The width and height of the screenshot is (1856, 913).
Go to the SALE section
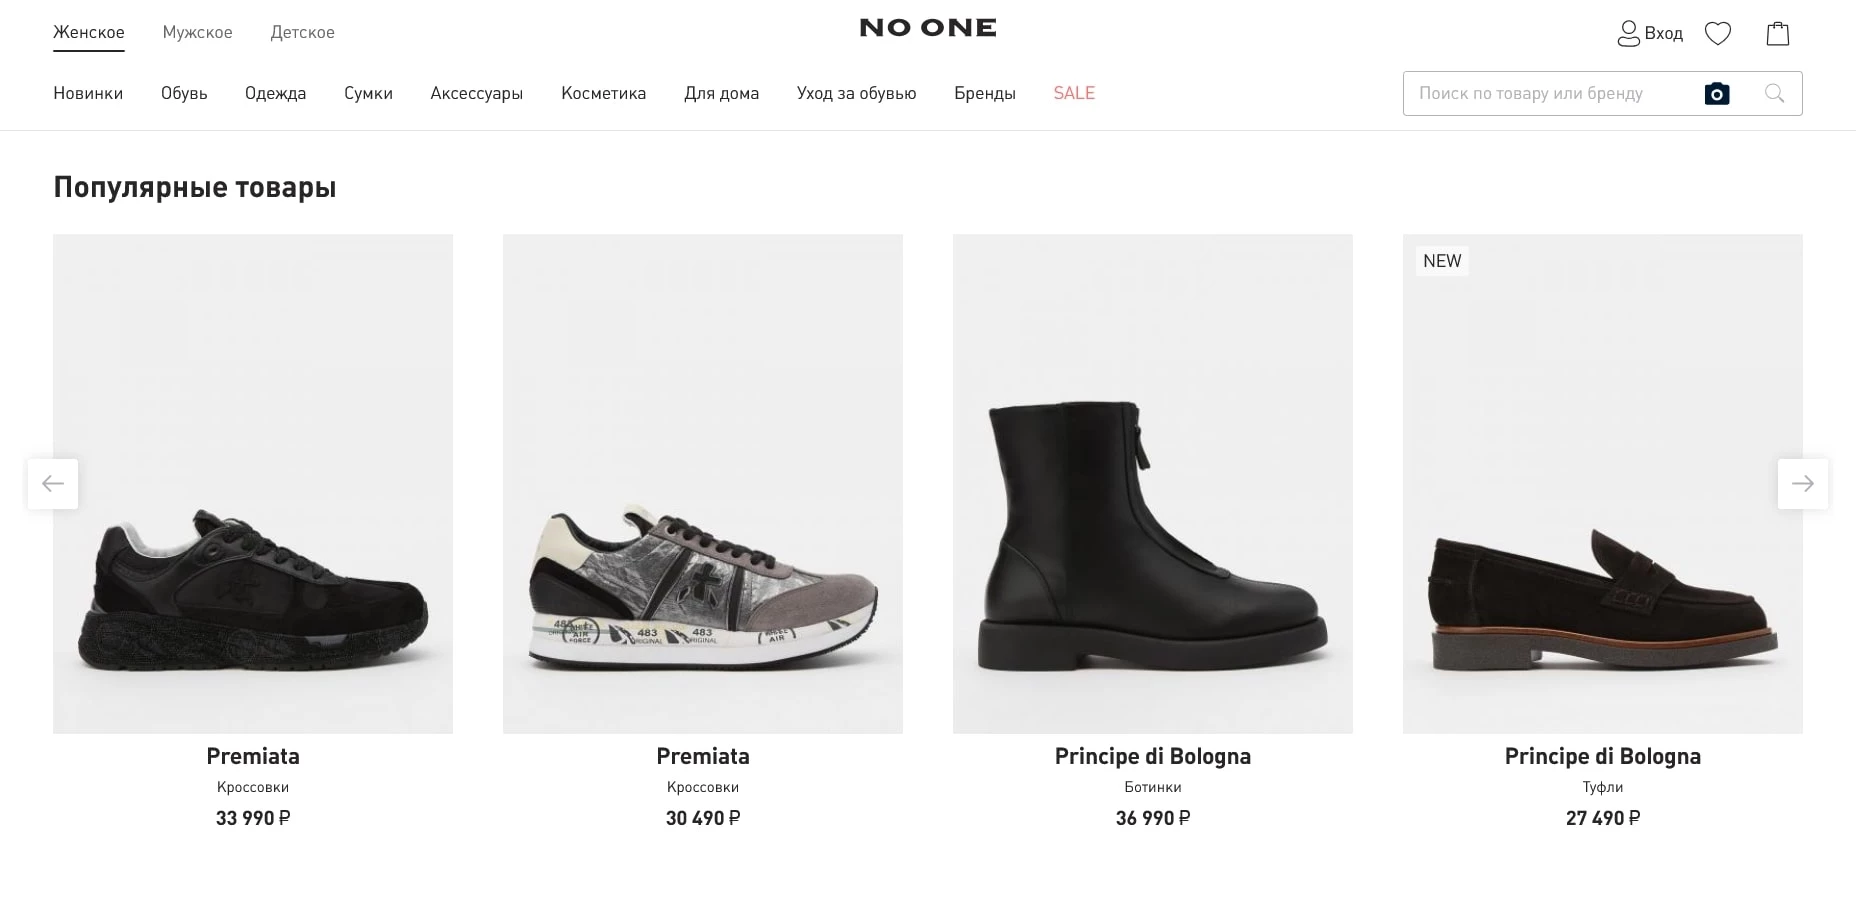pos(1073,94)
